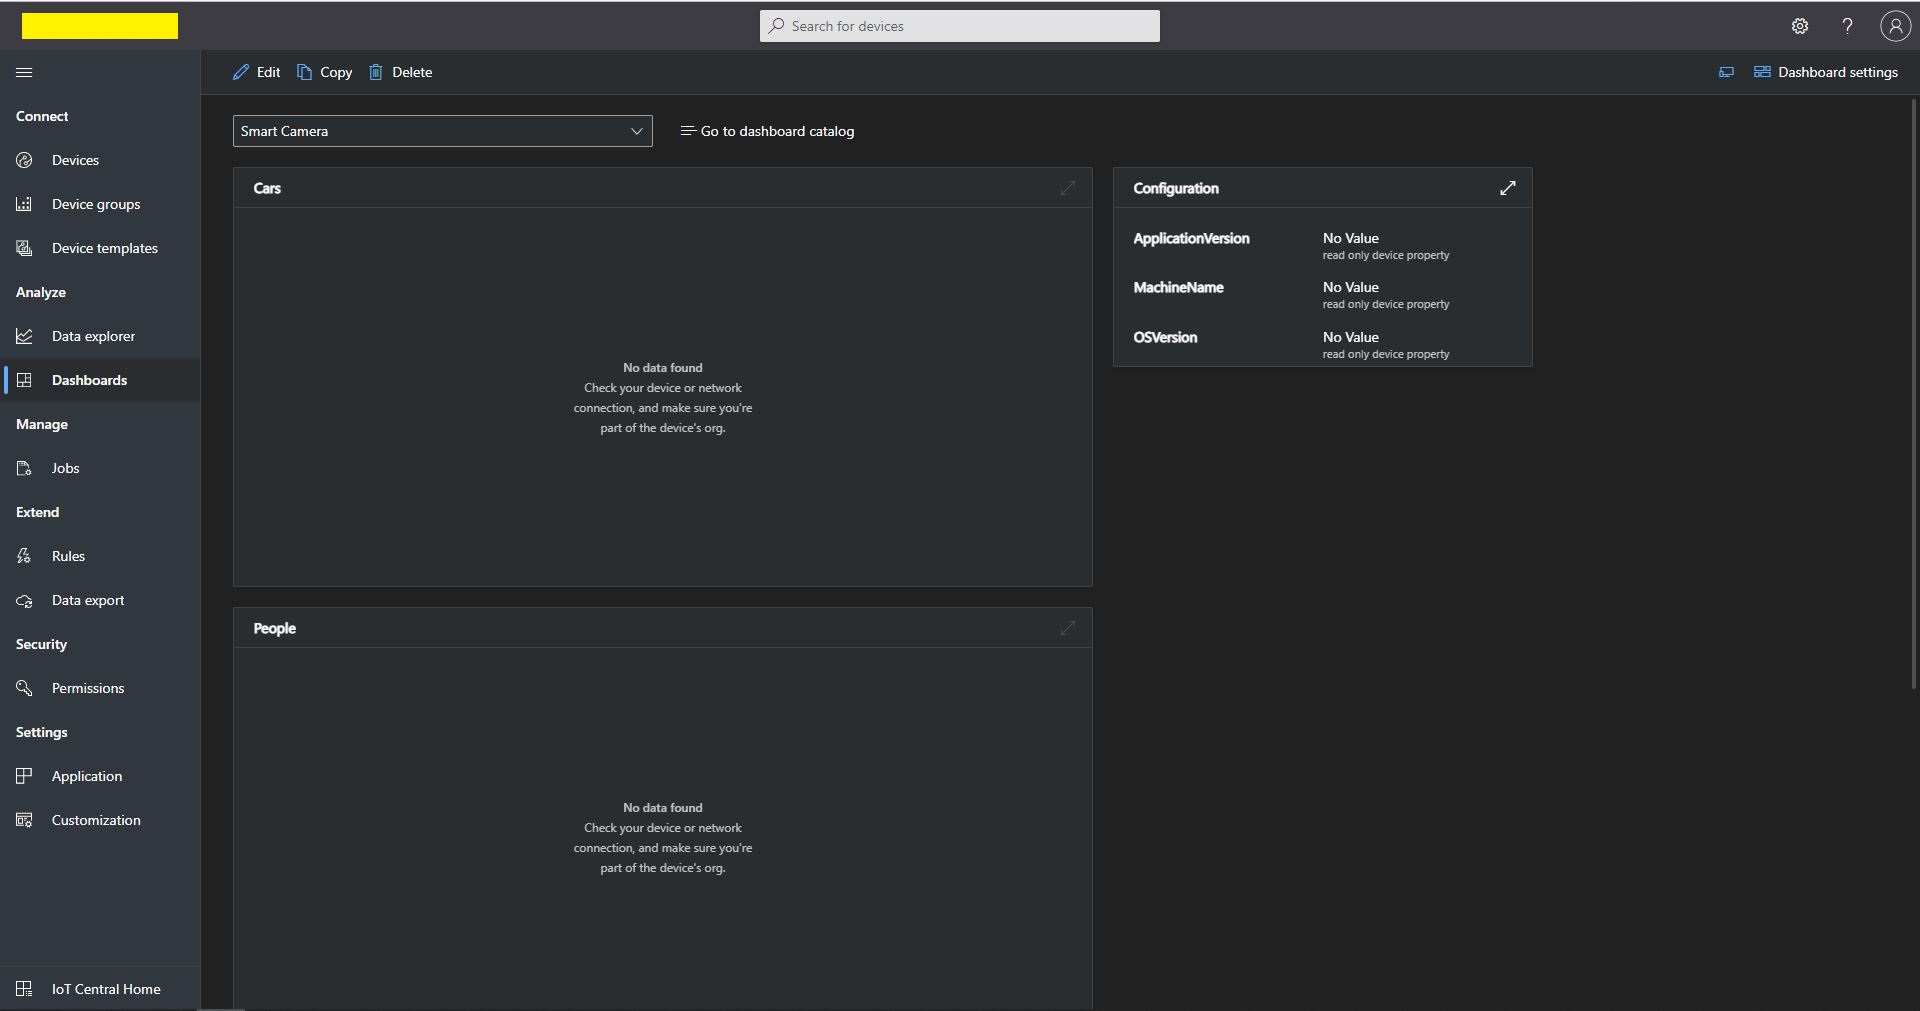Navigate to Rules section
This screenshot has height=1011, width=1920.
[68, 556]
